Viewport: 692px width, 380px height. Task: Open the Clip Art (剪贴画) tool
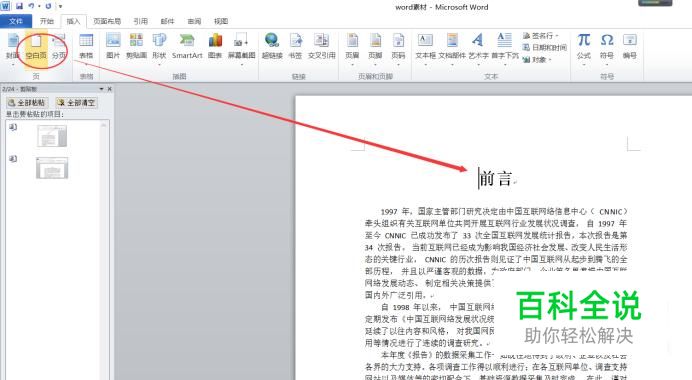[x=136, y=46]
